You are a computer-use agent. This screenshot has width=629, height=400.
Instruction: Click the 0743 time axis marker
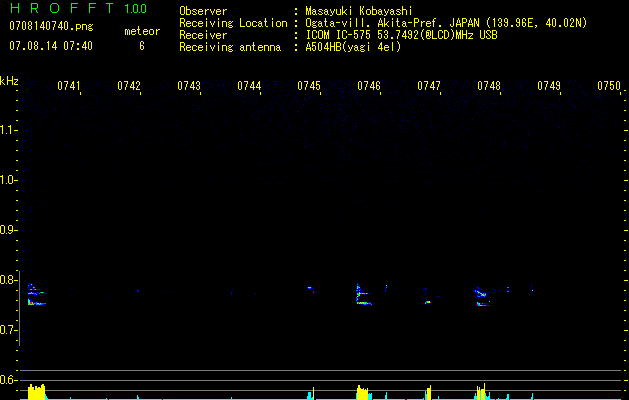point(189,86)
